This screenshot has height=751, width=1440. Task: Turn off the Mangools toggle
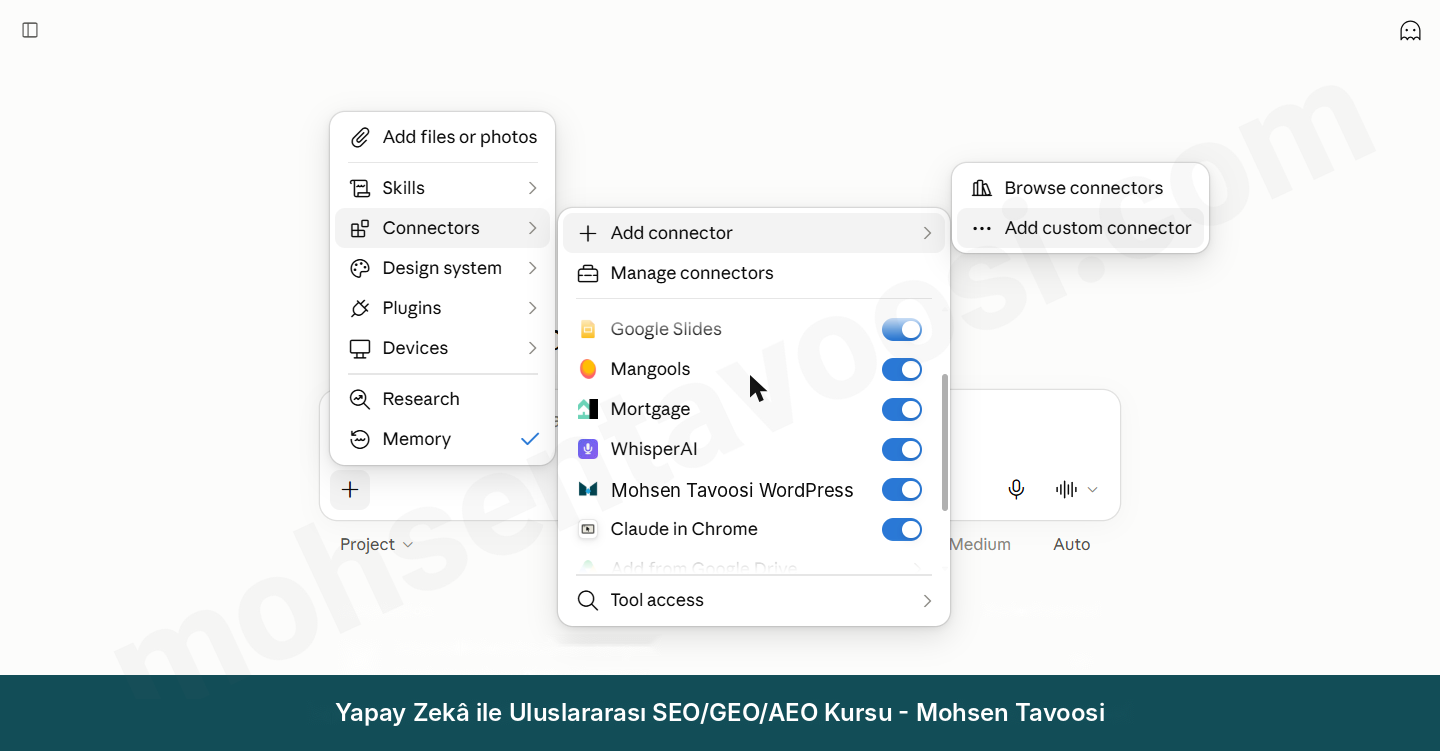click(902, 369)
